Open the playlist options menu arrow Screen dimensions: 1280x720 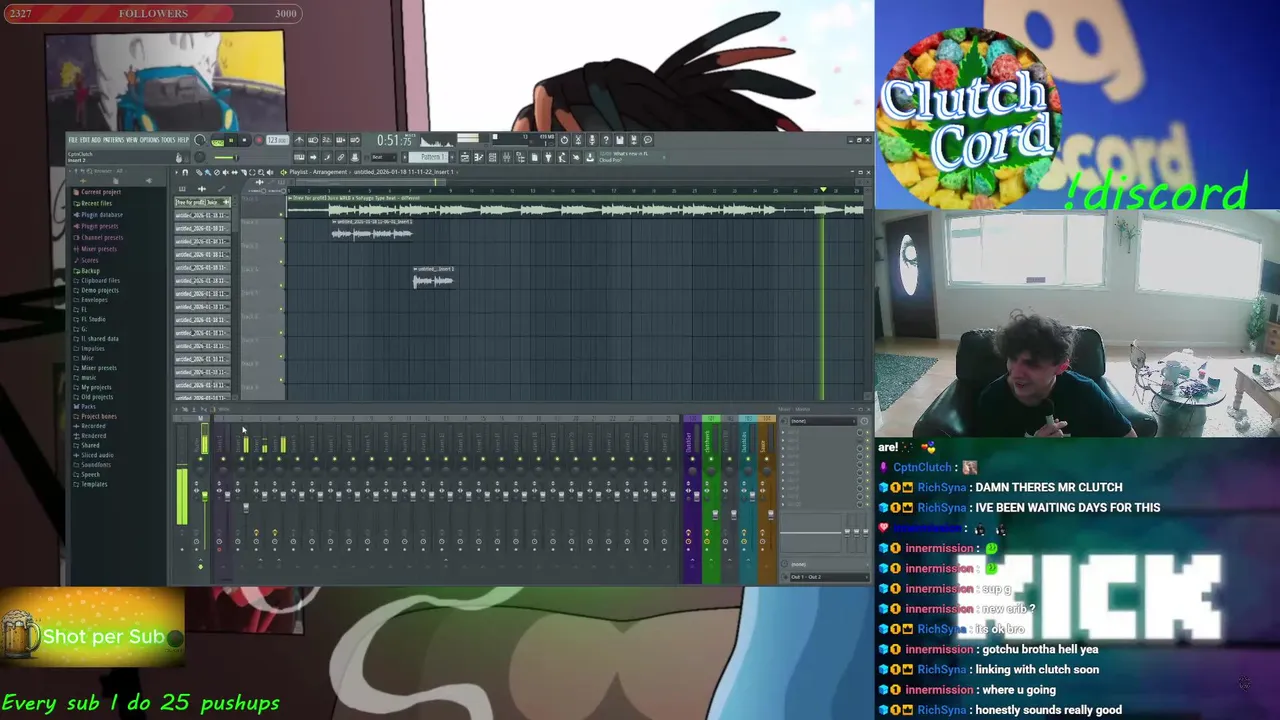tap(176, 172)
